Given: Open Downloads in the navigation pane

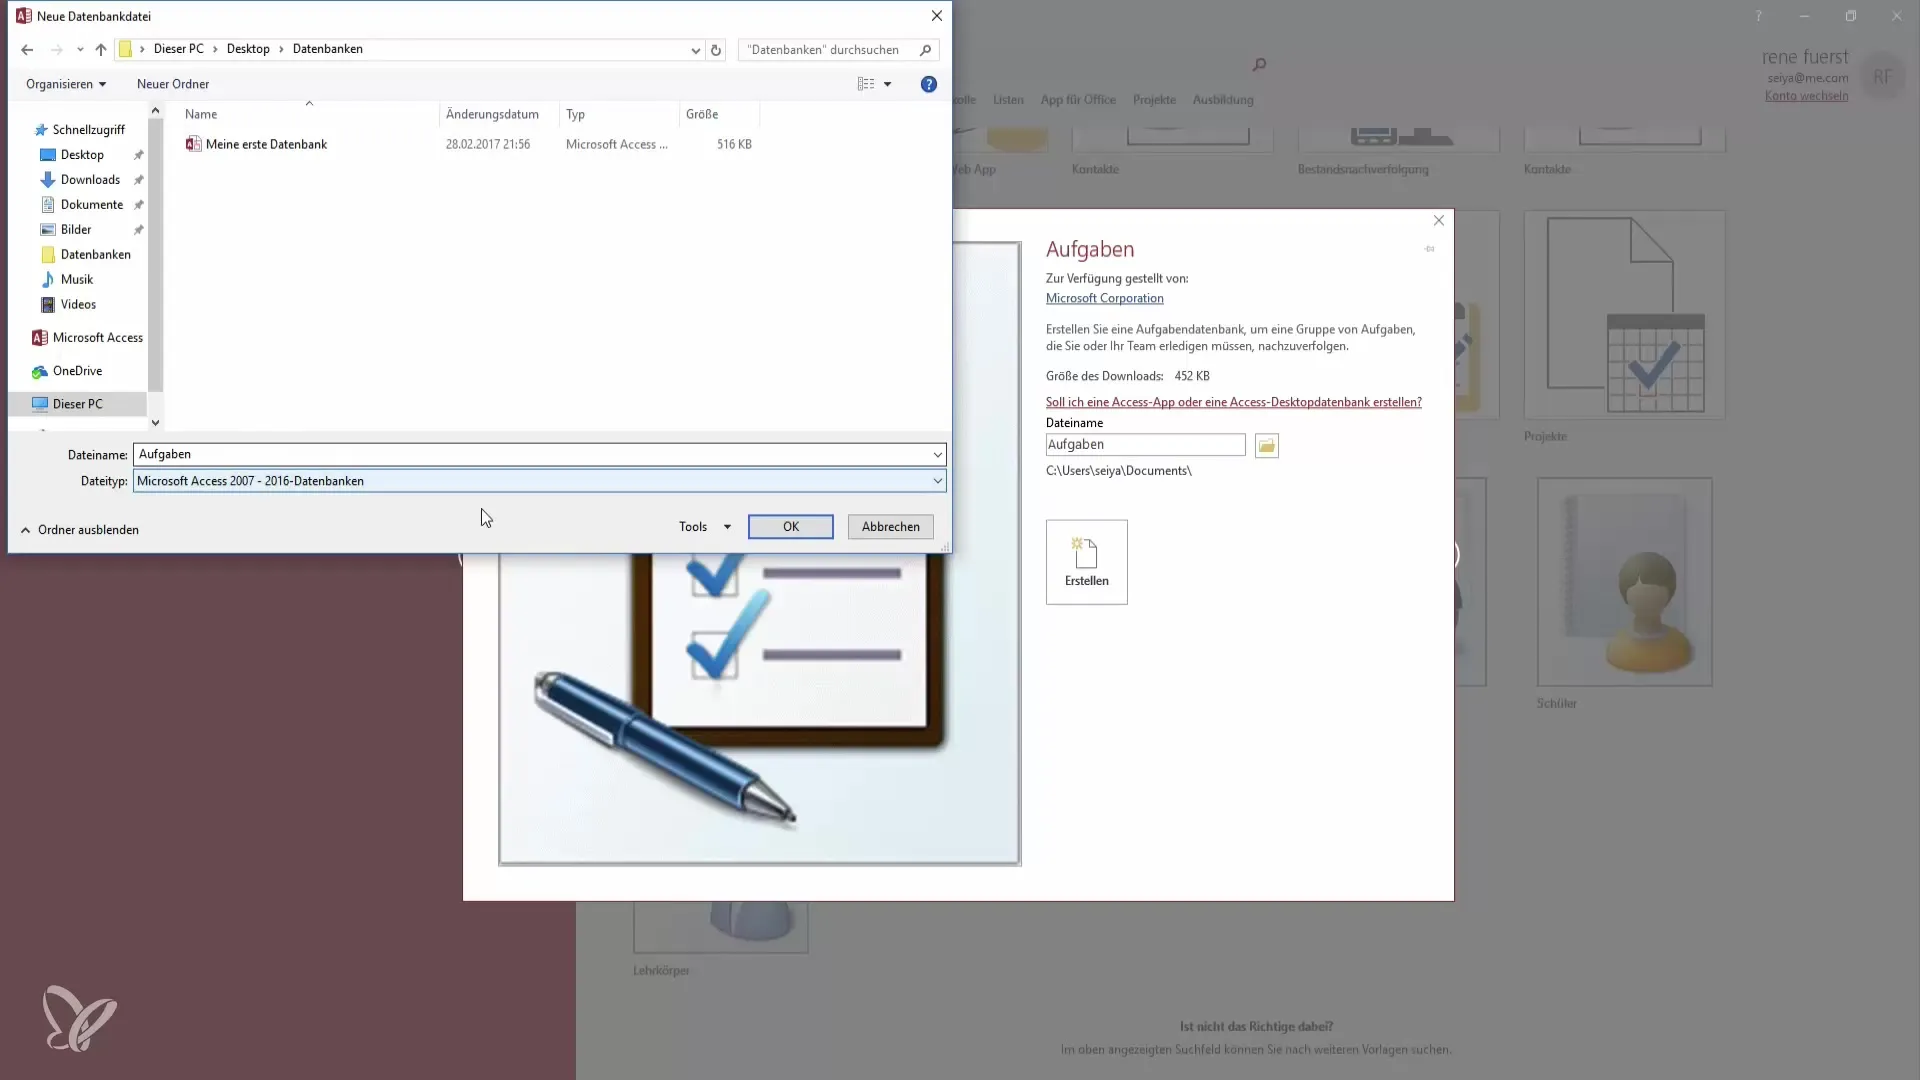Looking at the screenshot, I should (90, 180).
